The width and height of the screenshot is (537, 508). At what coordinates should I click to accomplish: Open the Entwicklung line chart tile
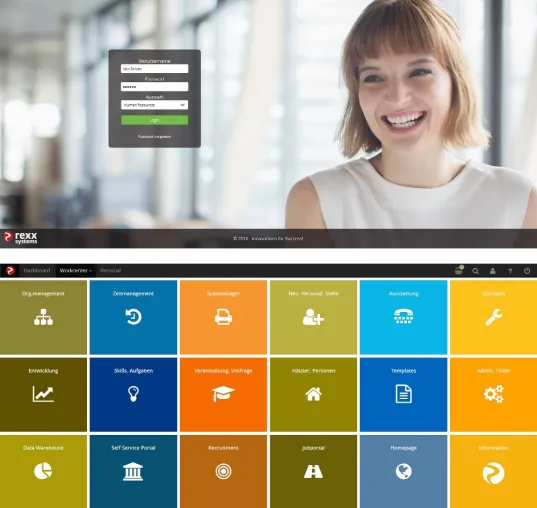[x=43, y=395]
